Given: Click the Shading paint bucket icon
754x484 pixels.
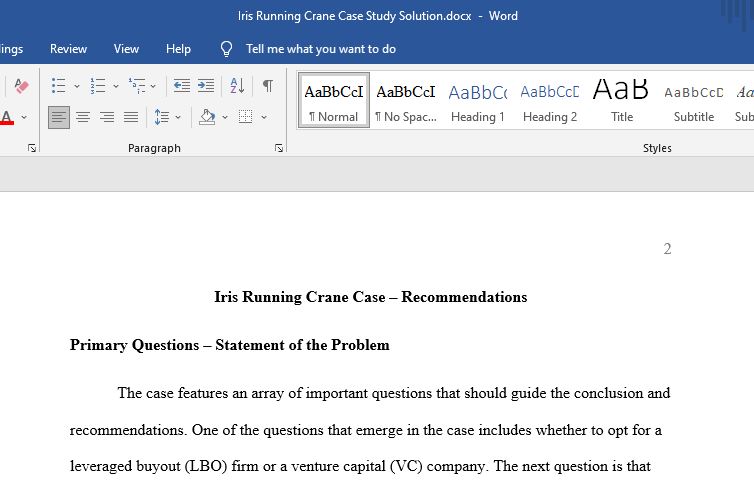Looking at the screenshot, I should pyautogui.click(x=207, y=117).
